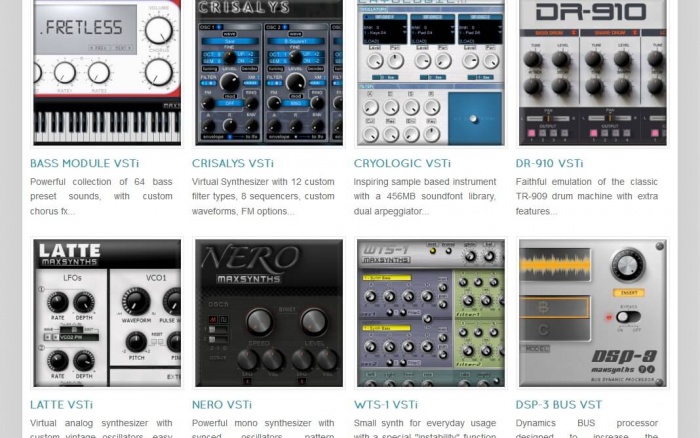700x438 pixels.
Task: Follow the LATTE VSTi title link
Action: [61, 405]
